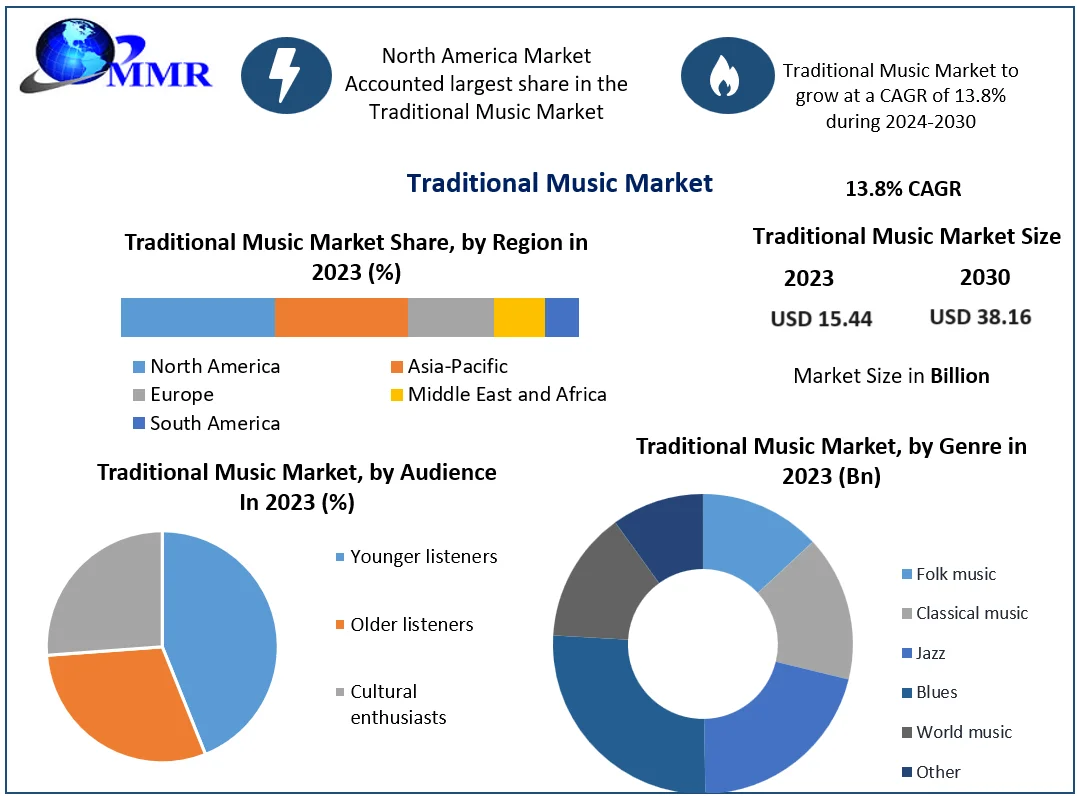Screen dimensions: 1077x796
Task: Click the World music legend label
Action: tap(964, 732)
